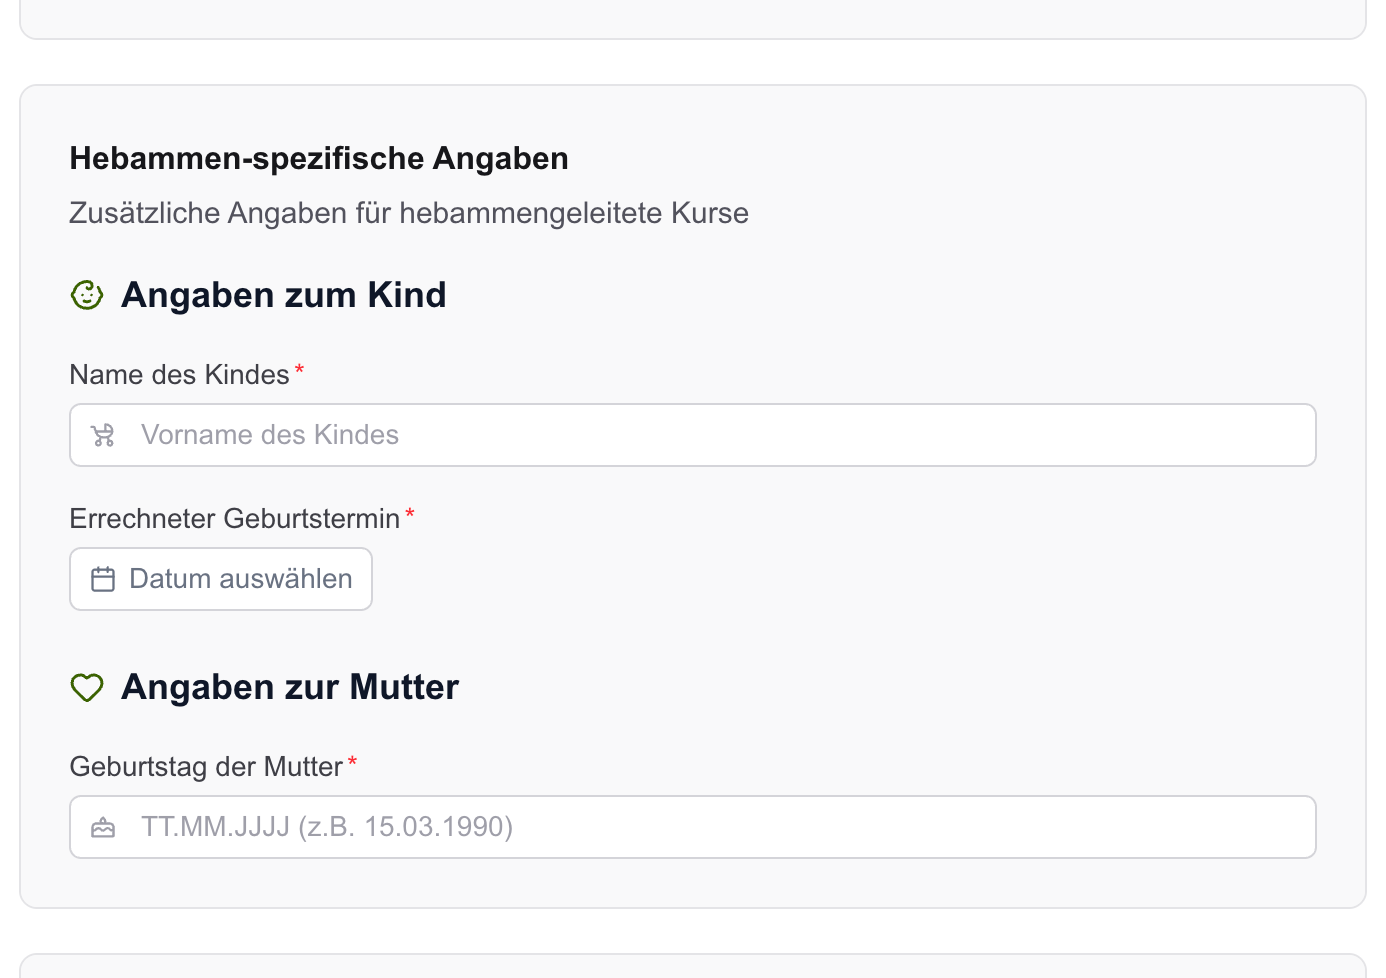Click the label Errechneter Geburtstermin
The height and width of the screenshot is (978, 1386).
pyautogui.click(x=234, y=518)
